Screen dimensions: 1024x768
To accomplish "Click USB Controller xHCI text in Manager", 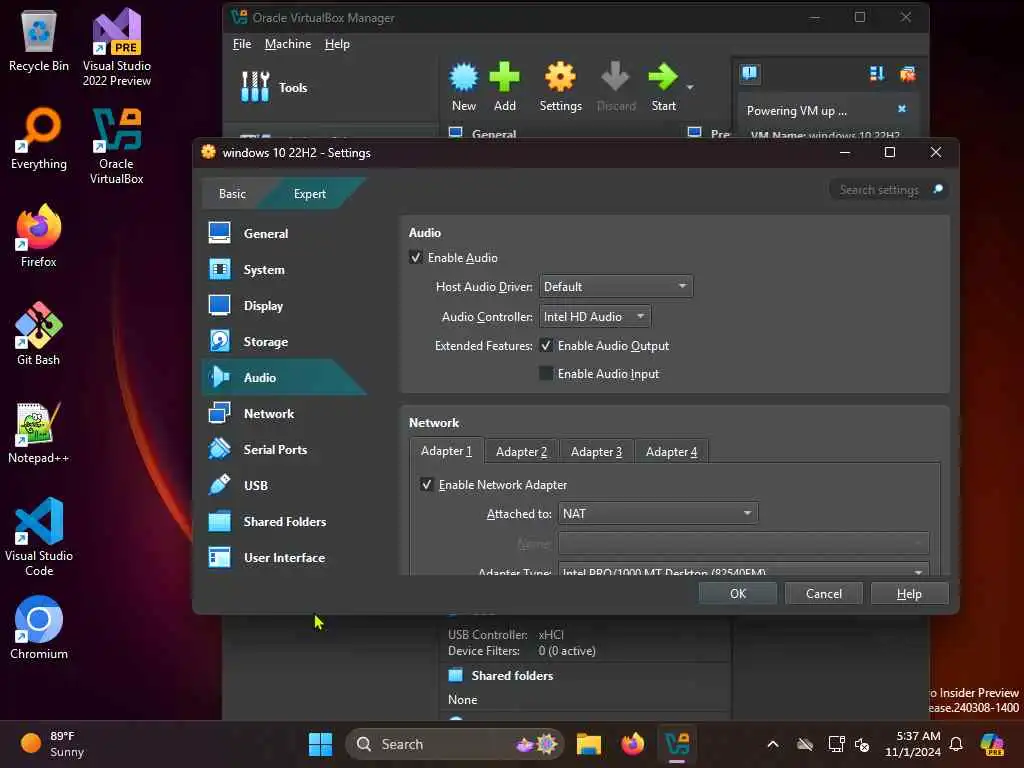I will (505, 634).
